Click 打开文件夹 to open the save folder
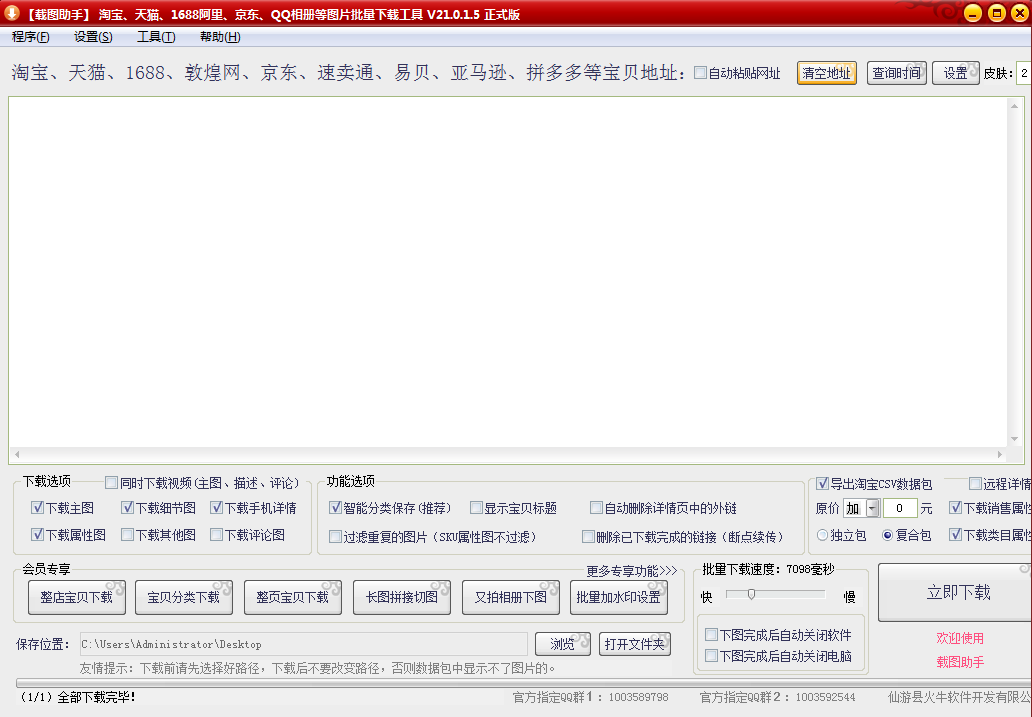Screen dimensions: 1032x717 click(x=635, y=644)
